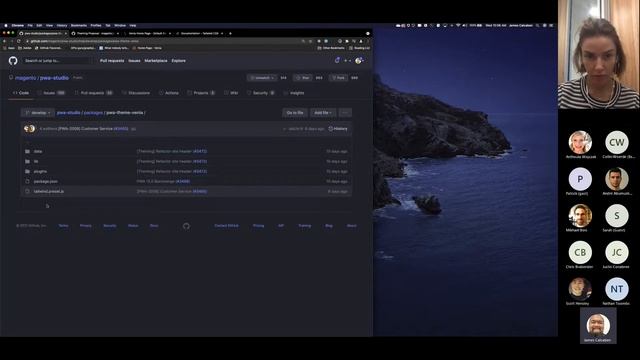This screenshot has height=360, width=640.
Task: Switch to the Projects tab
Action: click(x=201, y=93)
